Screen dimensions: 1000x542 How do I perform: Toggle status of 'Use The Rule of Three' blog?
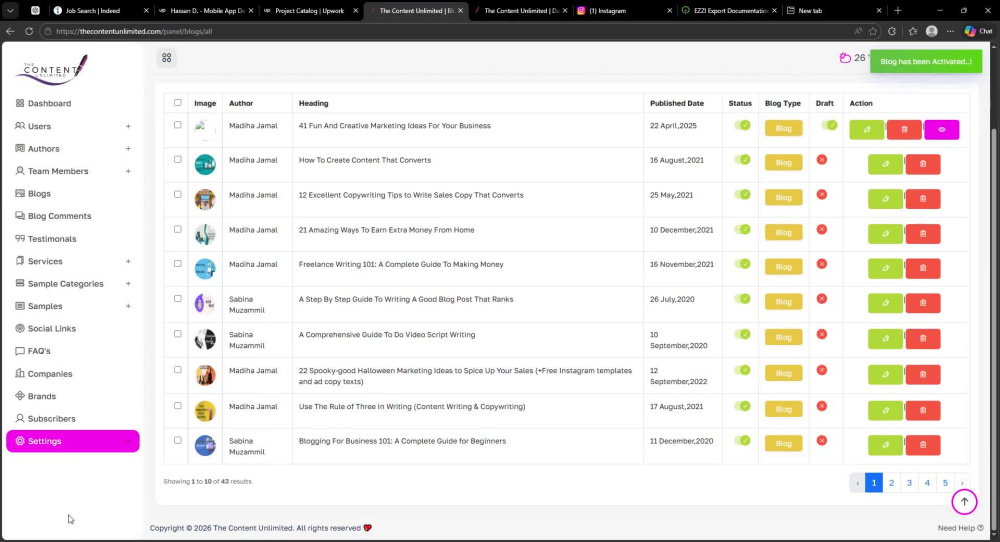tap(742, 406)
